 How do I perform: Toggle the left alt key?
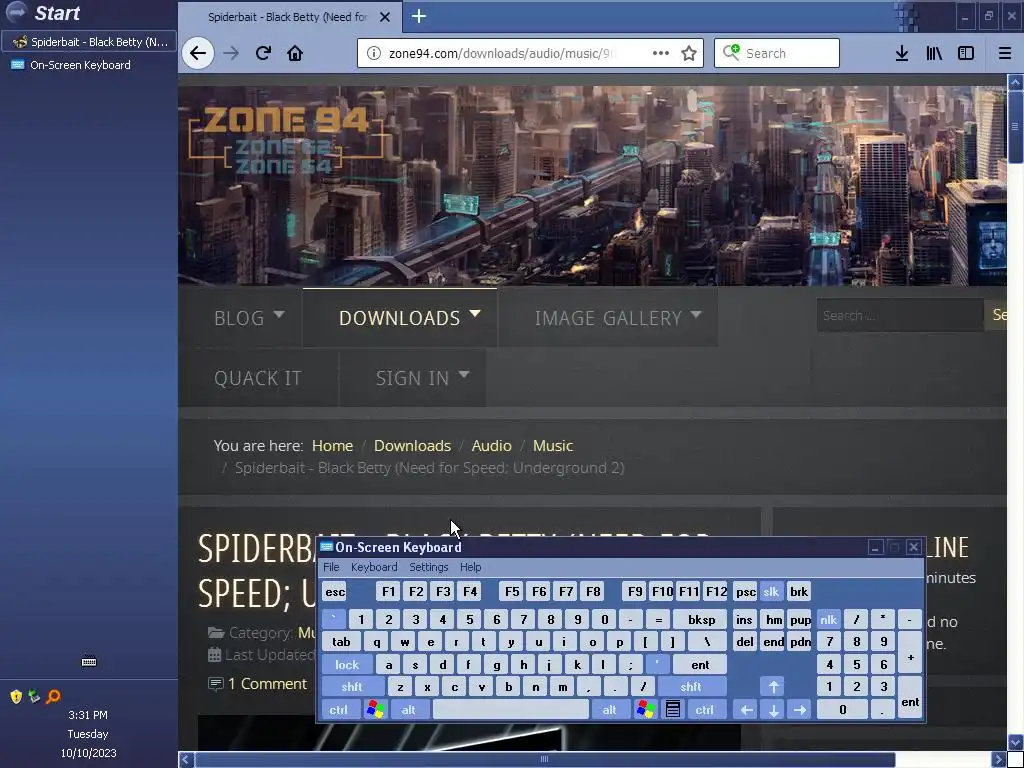click(409, 710)
